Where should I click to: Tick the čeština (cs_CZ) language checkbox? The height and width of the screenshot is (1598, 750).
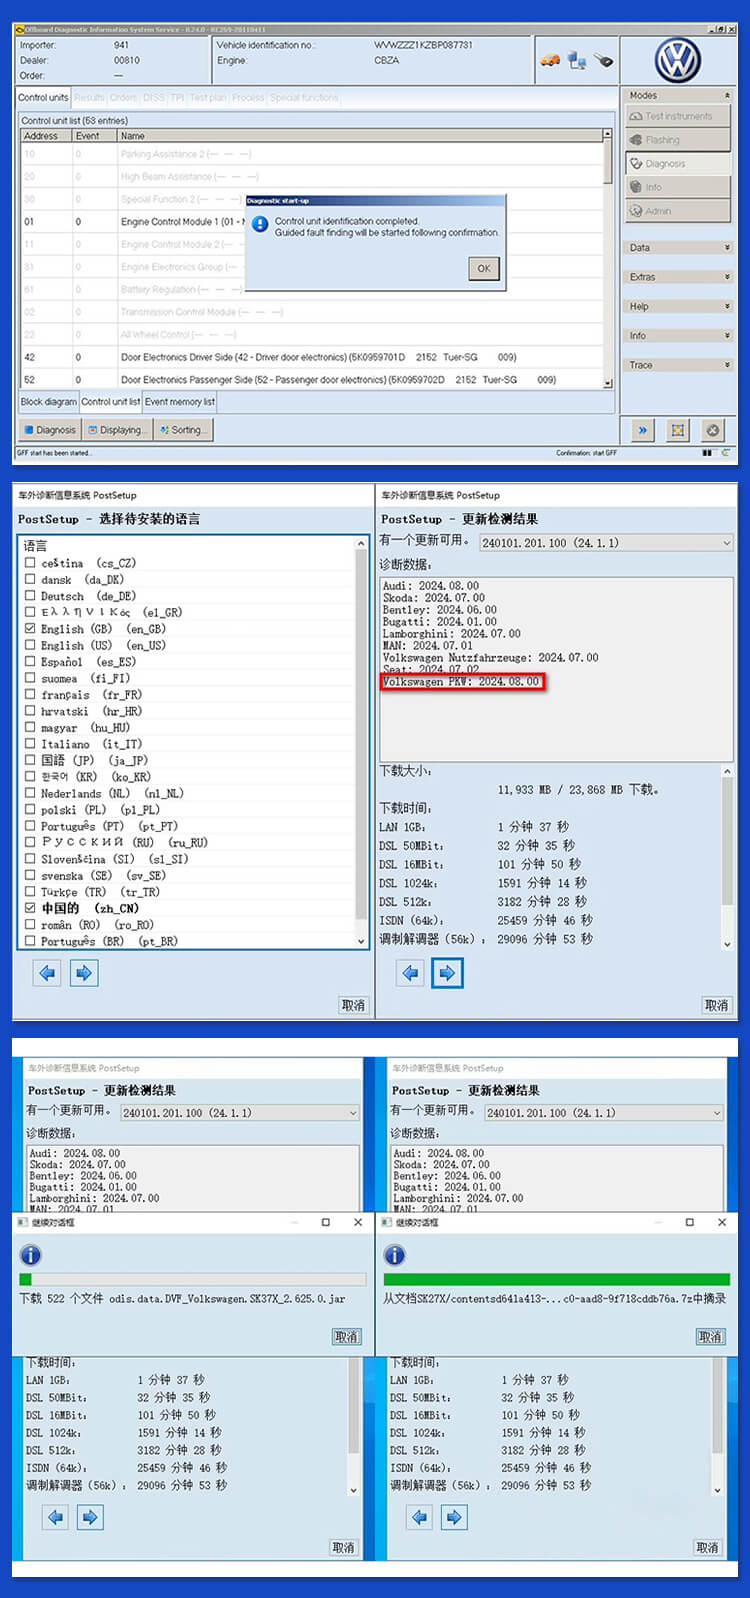point(30,563)
